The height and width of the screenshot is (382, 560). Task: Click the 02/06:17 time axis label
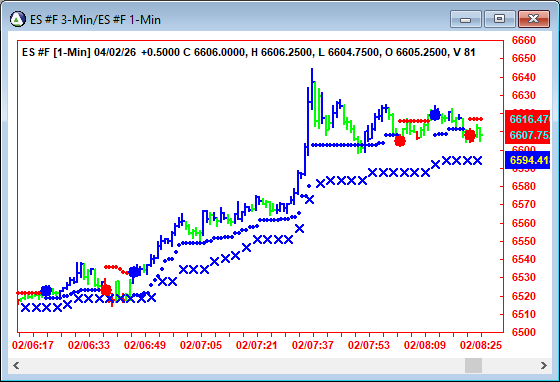(x=33, y=345)
